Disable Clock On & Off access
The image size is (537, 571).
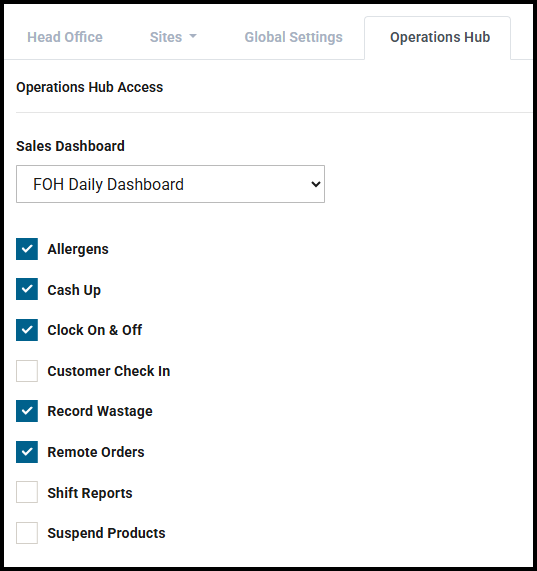click(x=27, y=330)
